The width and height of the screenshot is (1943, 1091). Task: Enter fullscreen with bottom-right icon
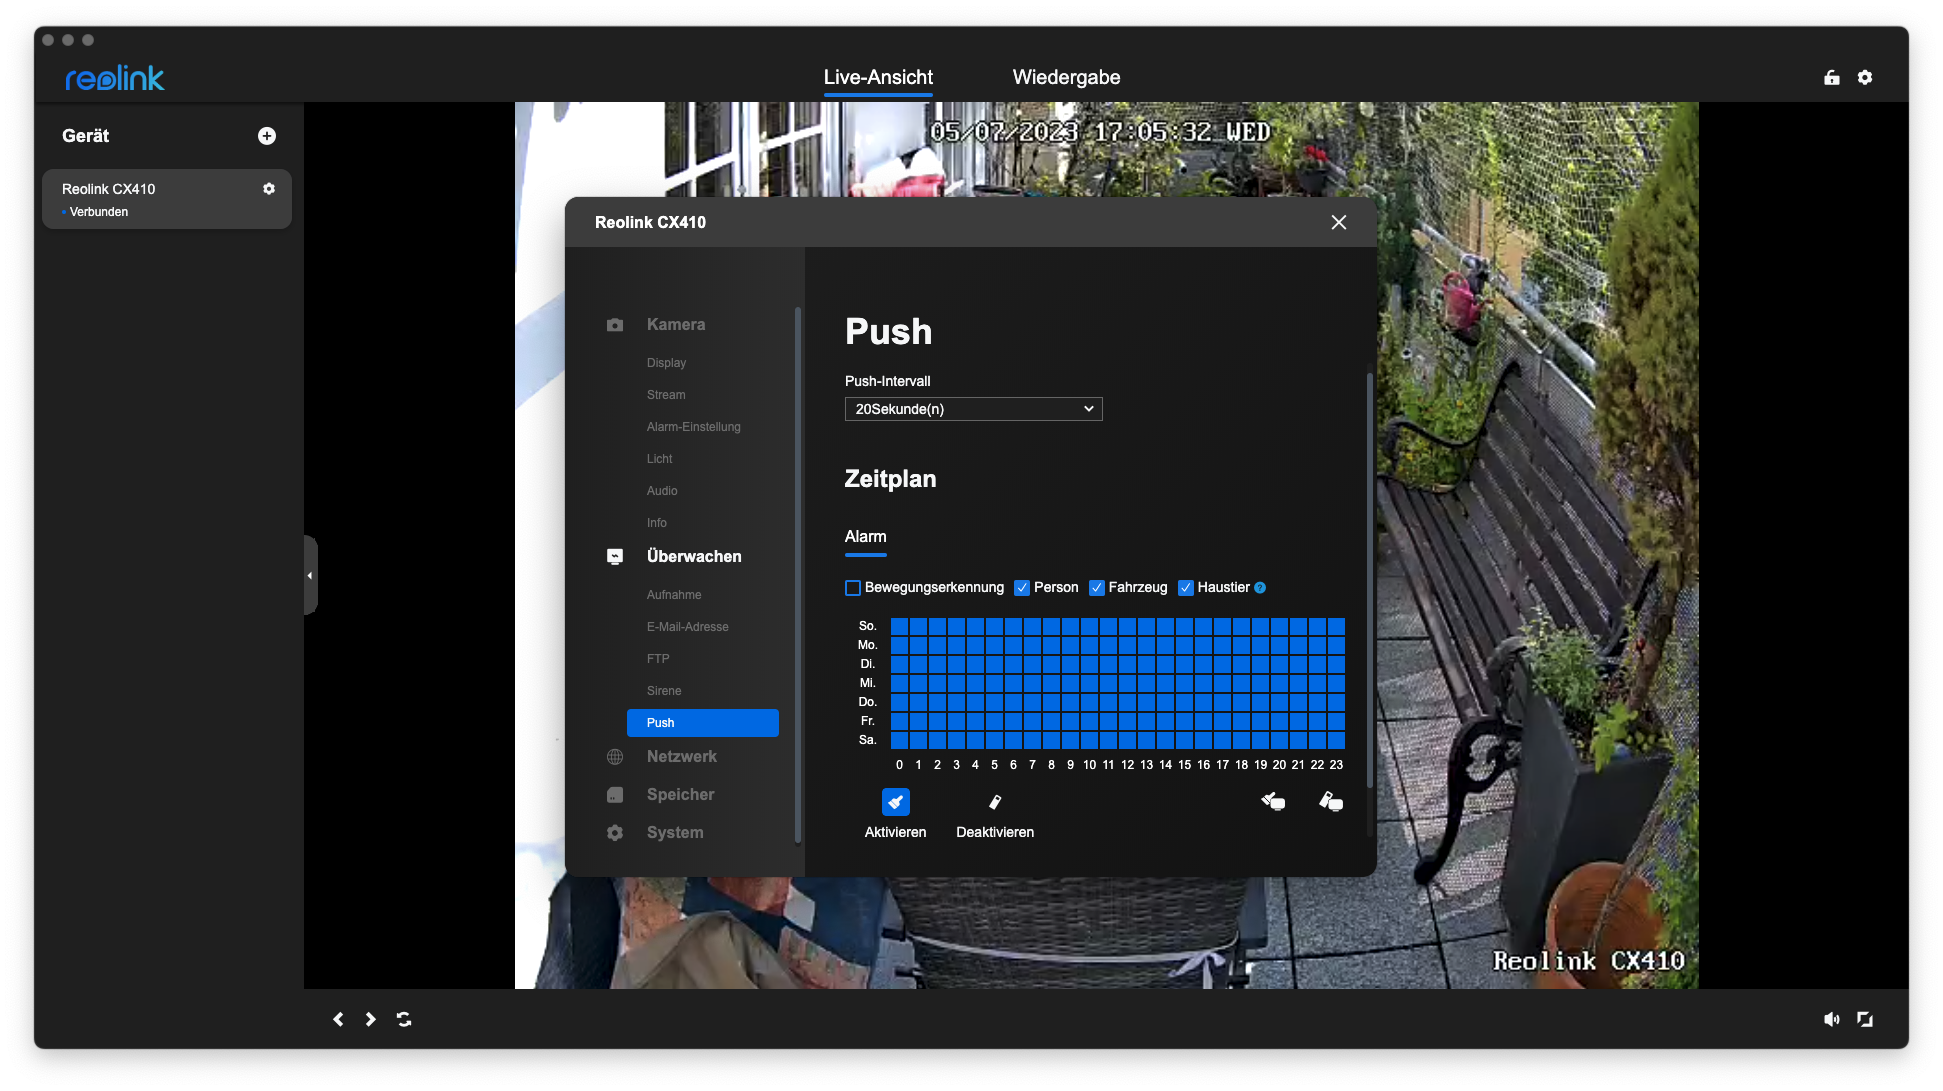pyautogui.click(x=1865, y=1019)
